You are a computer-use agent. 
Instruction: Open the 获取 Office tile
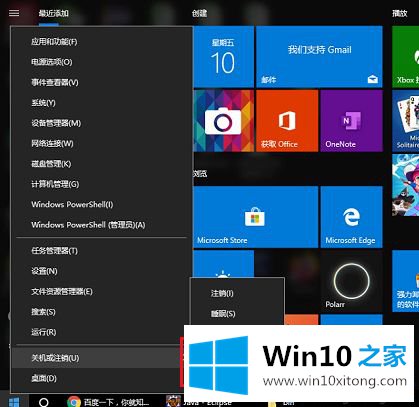point(287,121)
